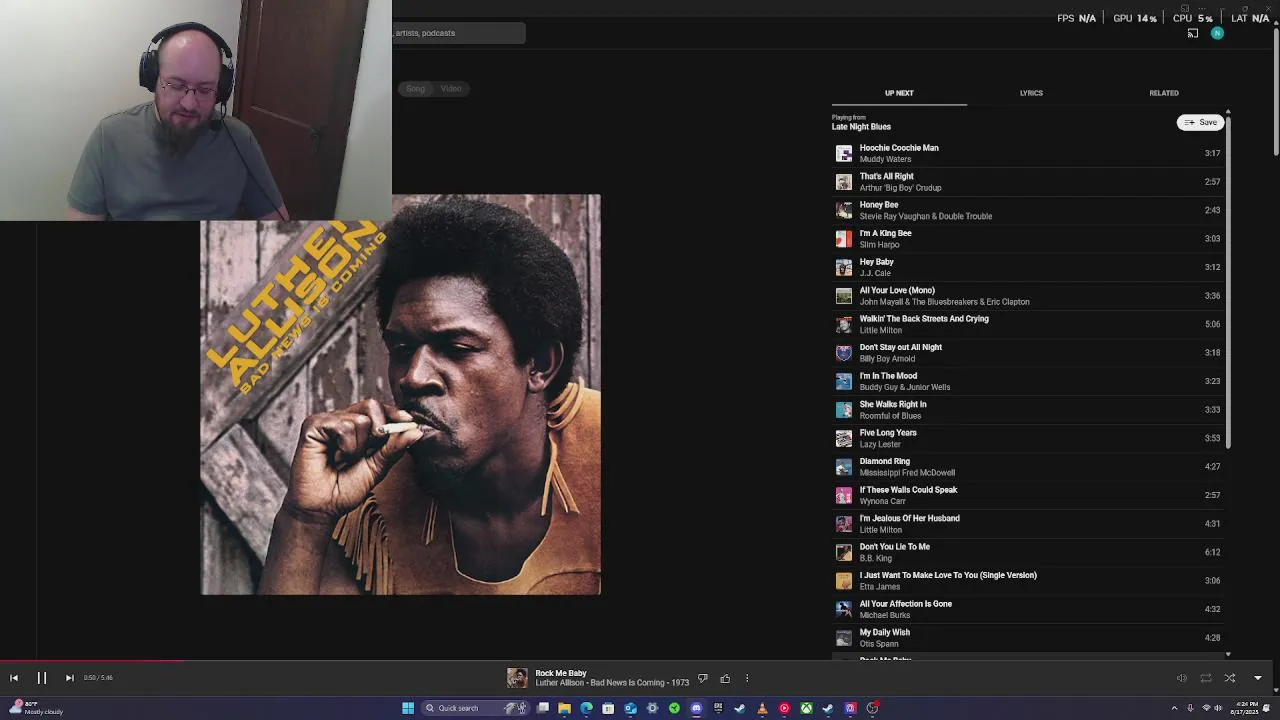Open Discord from the taskbar
The width and height of the screenshot is (1280, 720).
coord(696,708)
